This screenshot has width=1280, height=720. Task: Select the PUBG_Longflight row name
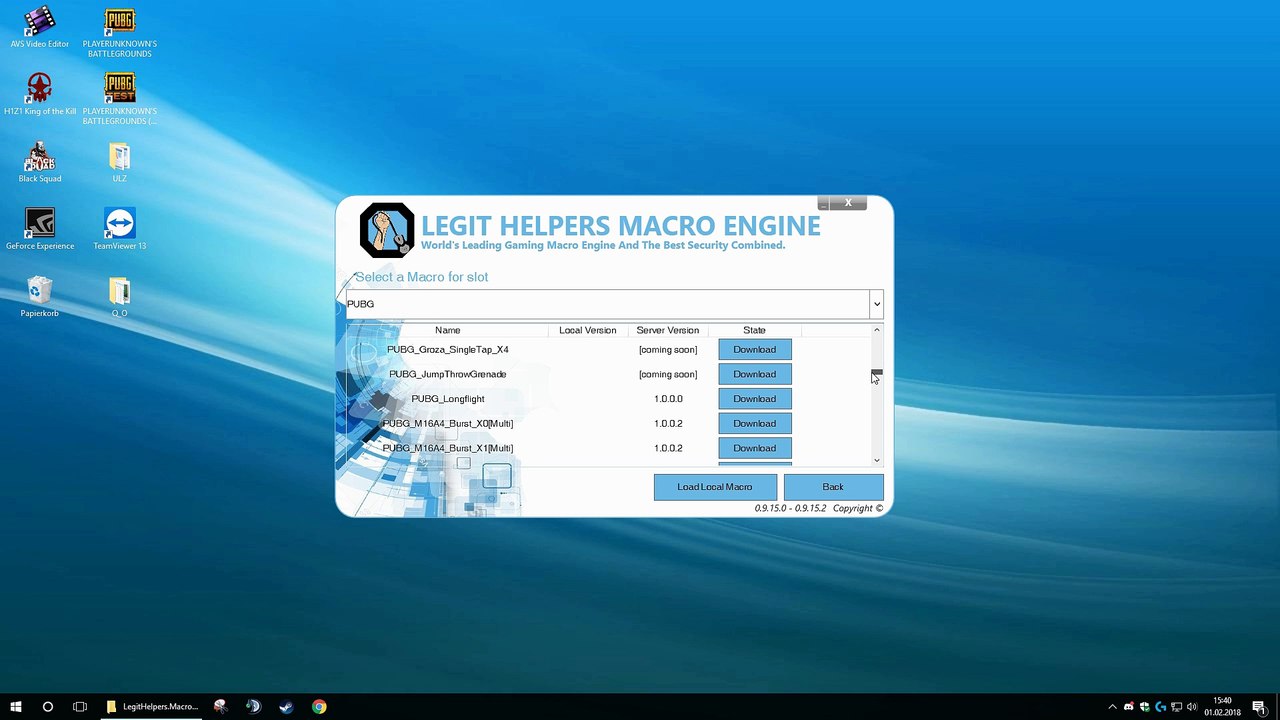(448, 399)
